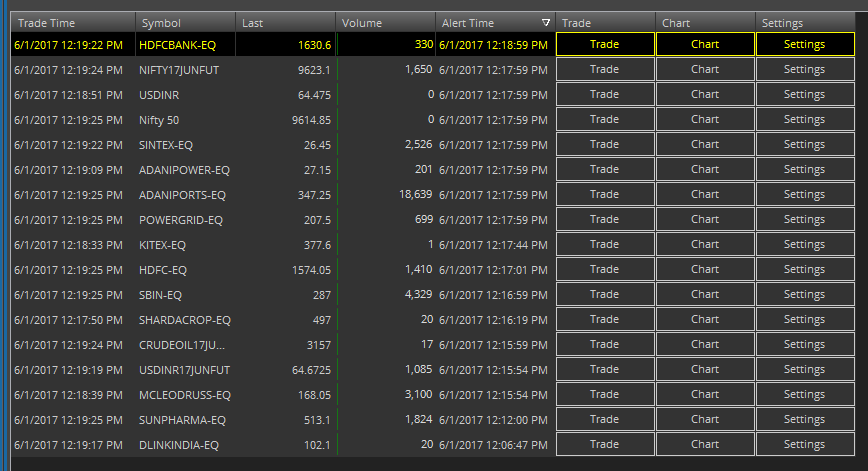
Task: Click alert time 12:12:00 PM cell
Action: 495,420
